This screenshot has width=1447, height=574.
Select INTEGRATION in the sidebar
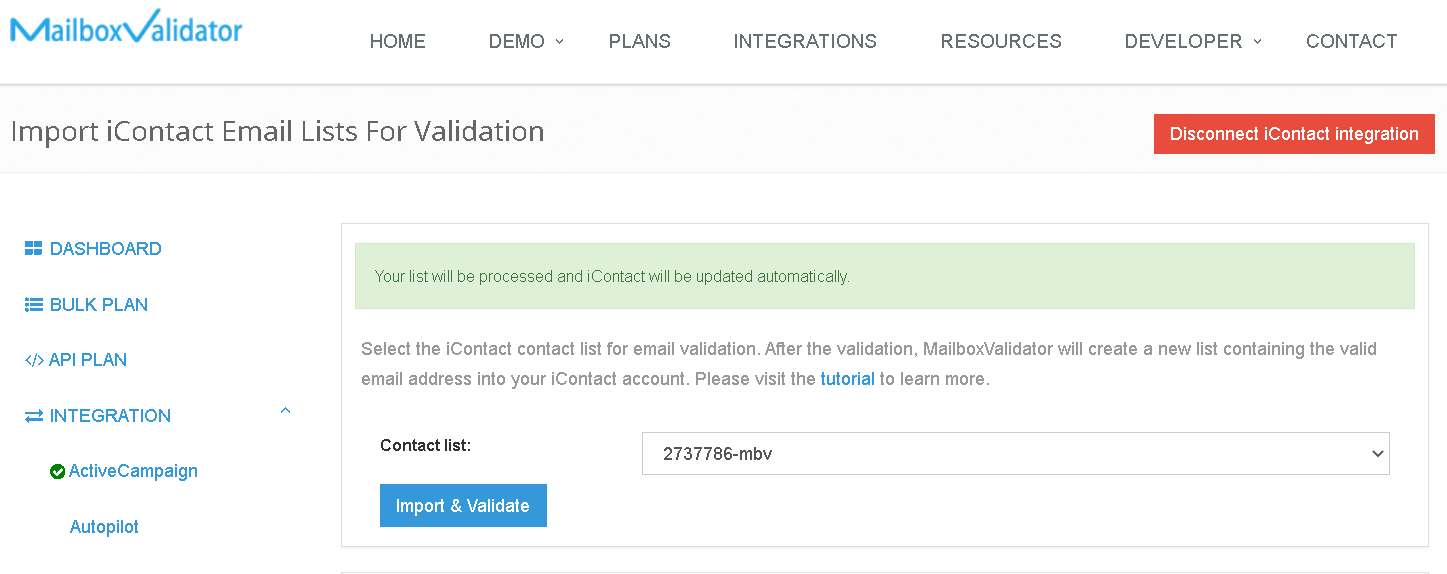110,416
